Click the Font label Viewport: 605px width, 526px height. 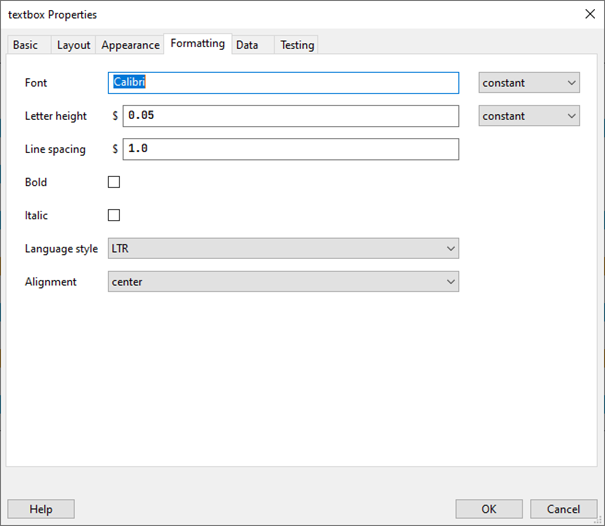[36, 83]
